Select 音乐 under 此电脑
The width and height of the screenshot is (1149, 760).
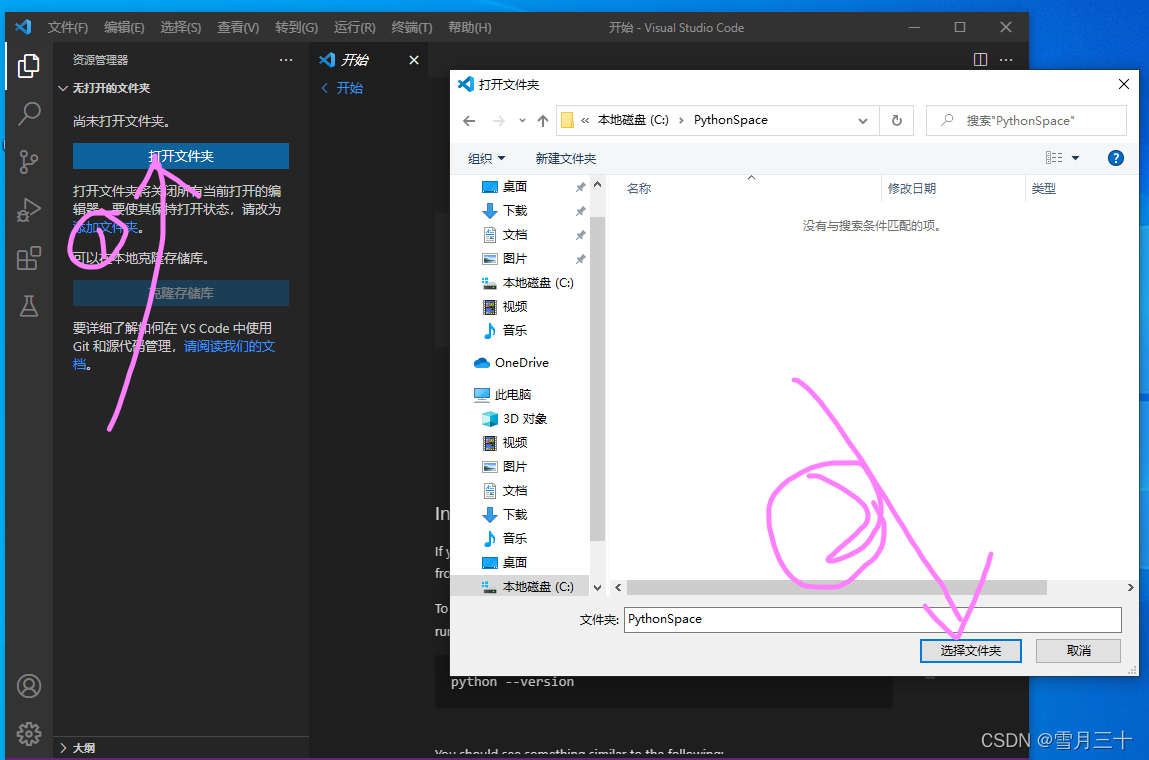tap(505, 539)
